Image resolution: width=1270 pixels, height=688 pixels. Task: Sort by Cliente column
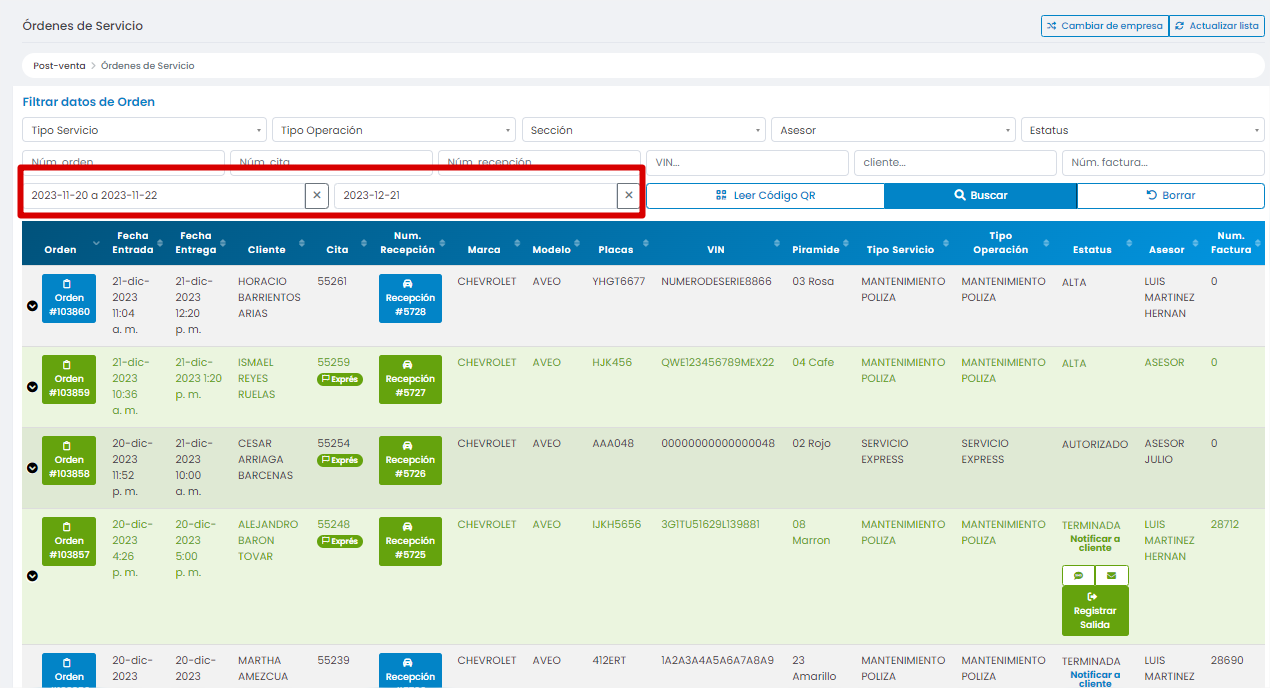point(269,243)
